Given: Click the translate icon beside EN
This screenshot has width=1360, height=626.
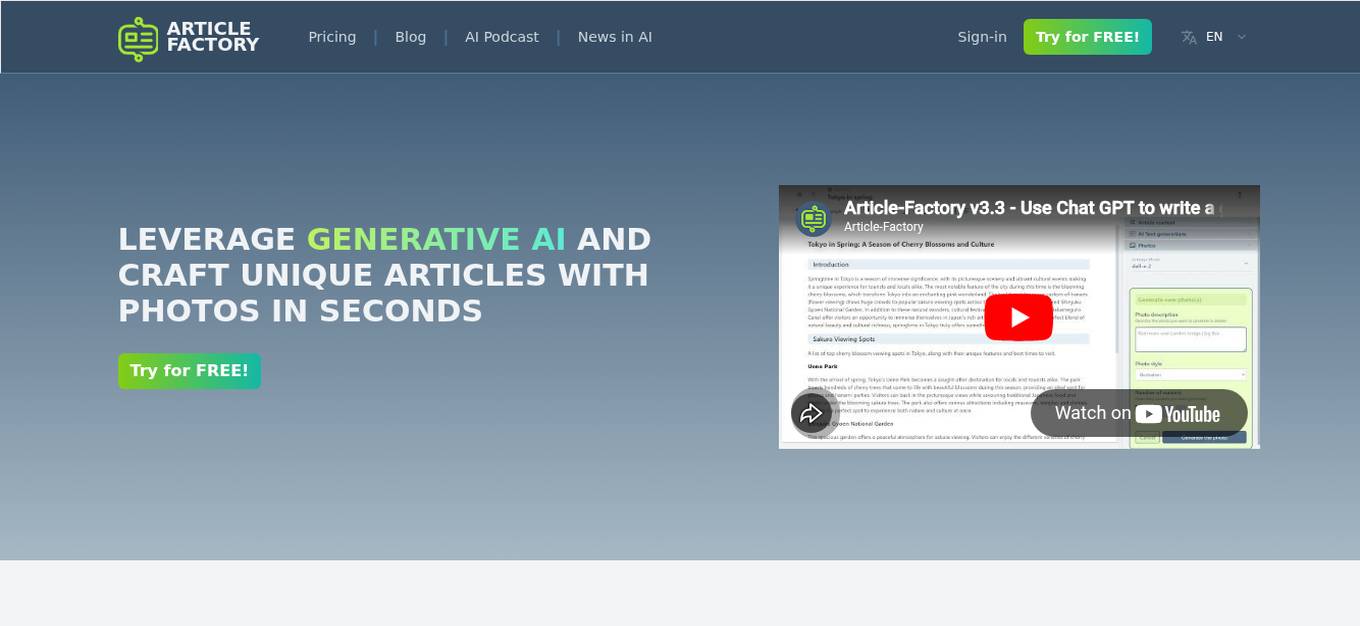Looking at the screenshot, I should coord(1189,37).
